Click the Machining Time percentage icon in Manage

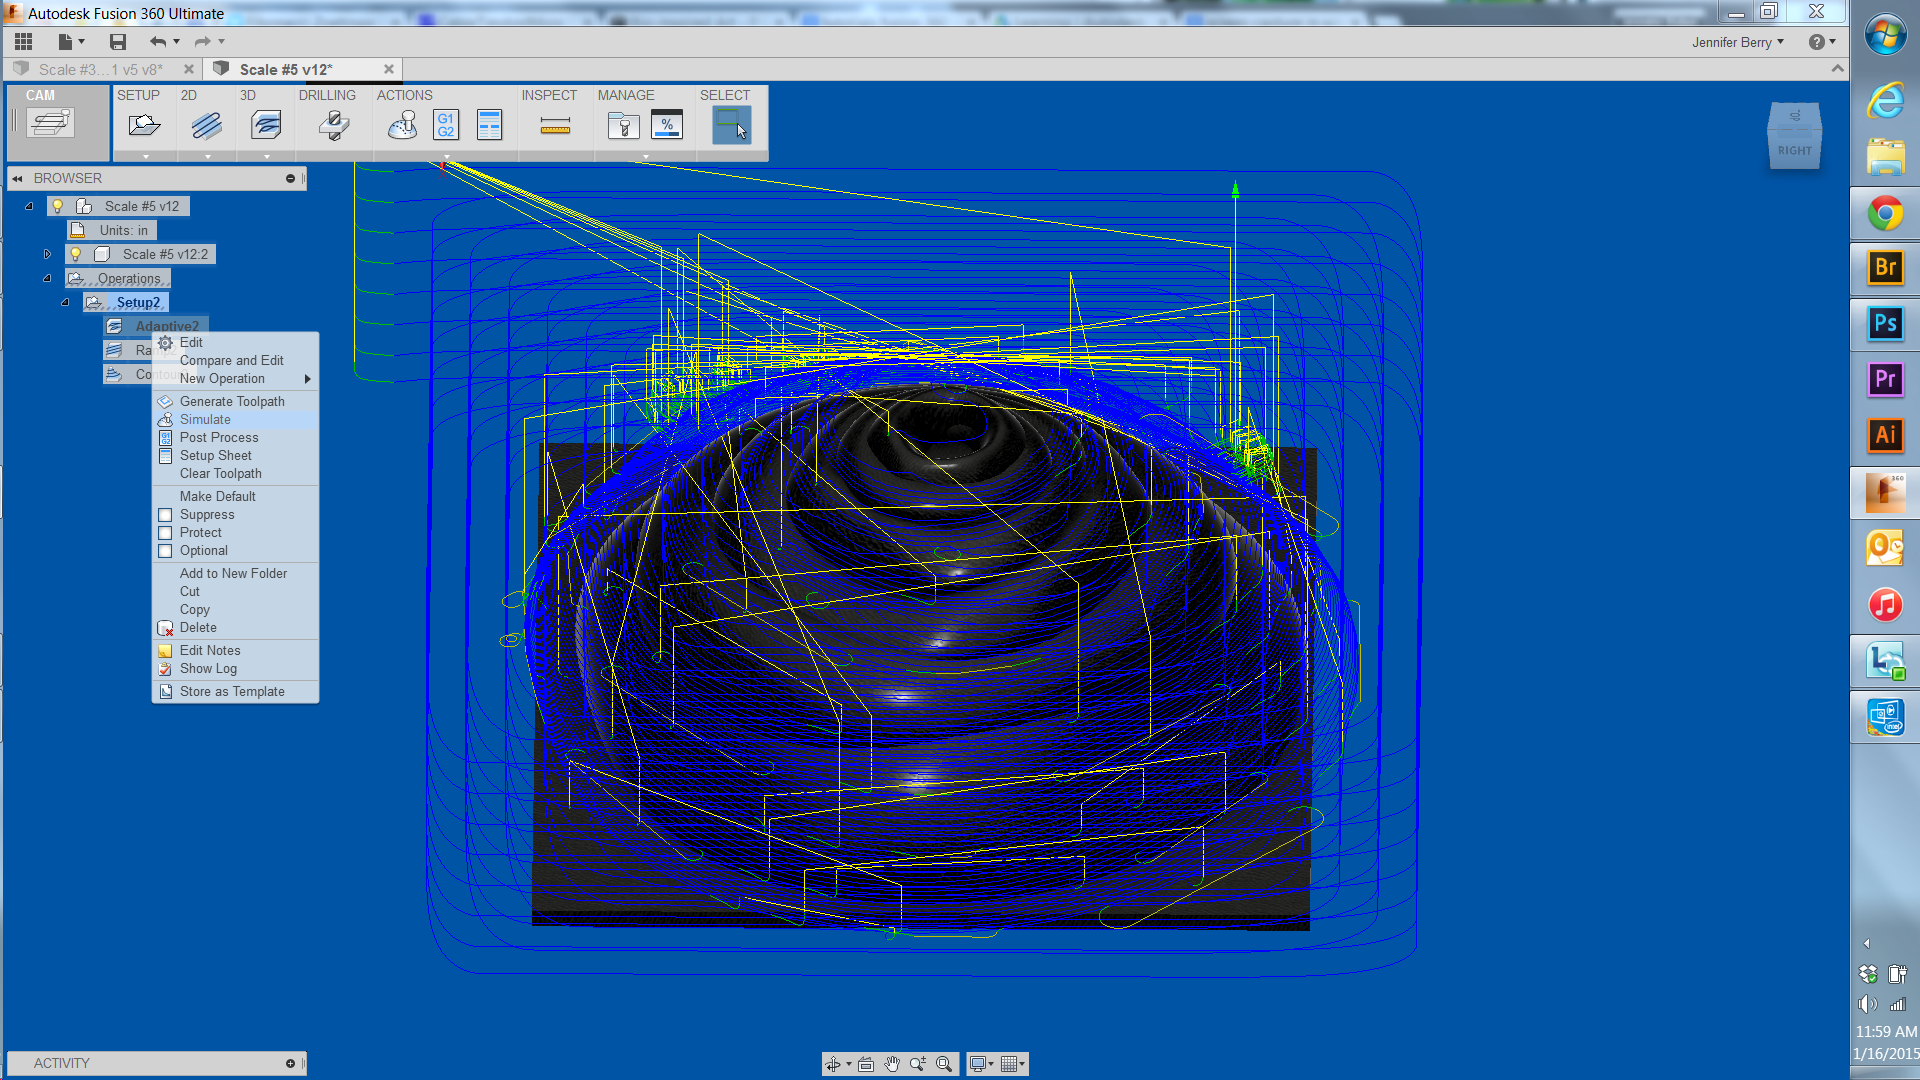pos(667,124)
